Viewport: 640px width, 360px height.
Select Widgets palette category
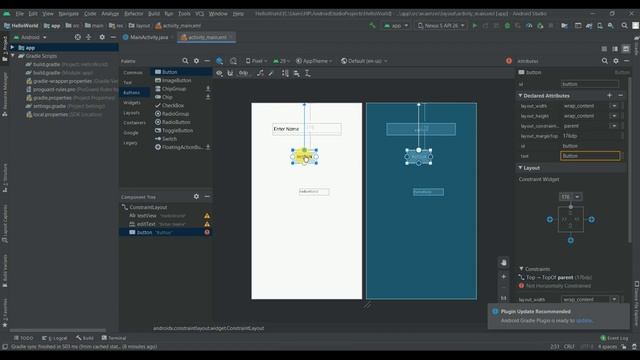click(x=132, y=102)
